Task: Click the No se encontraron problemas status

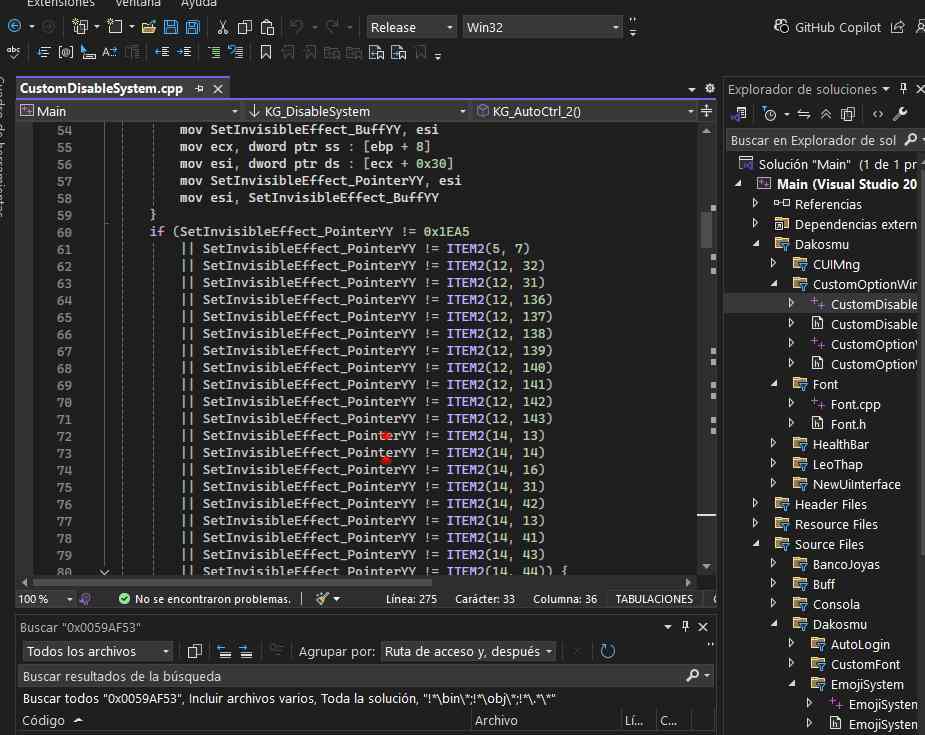Action: [205, 599]
